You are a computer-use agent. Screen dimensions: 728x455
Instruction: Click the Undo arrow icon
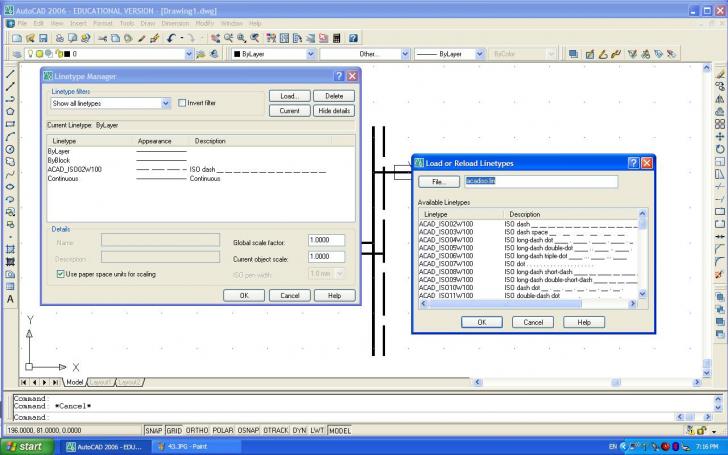[x=171, y=38]
